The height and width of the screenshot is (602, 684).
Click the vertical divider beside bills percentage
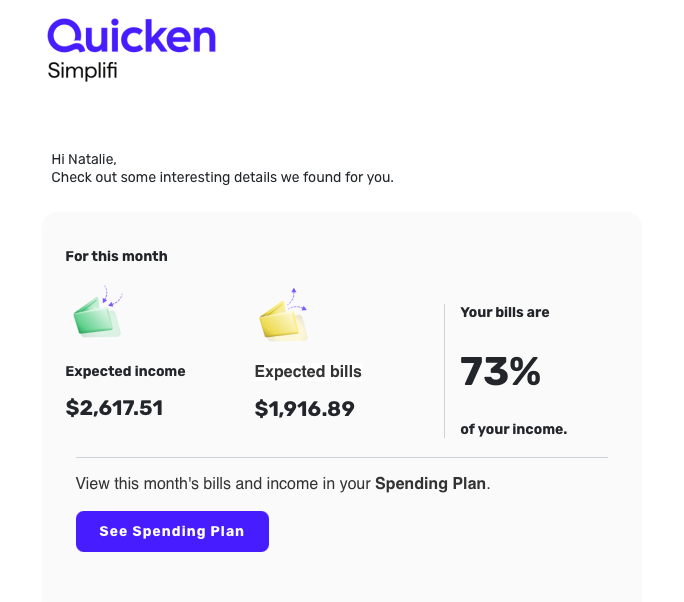pos(445,371)
